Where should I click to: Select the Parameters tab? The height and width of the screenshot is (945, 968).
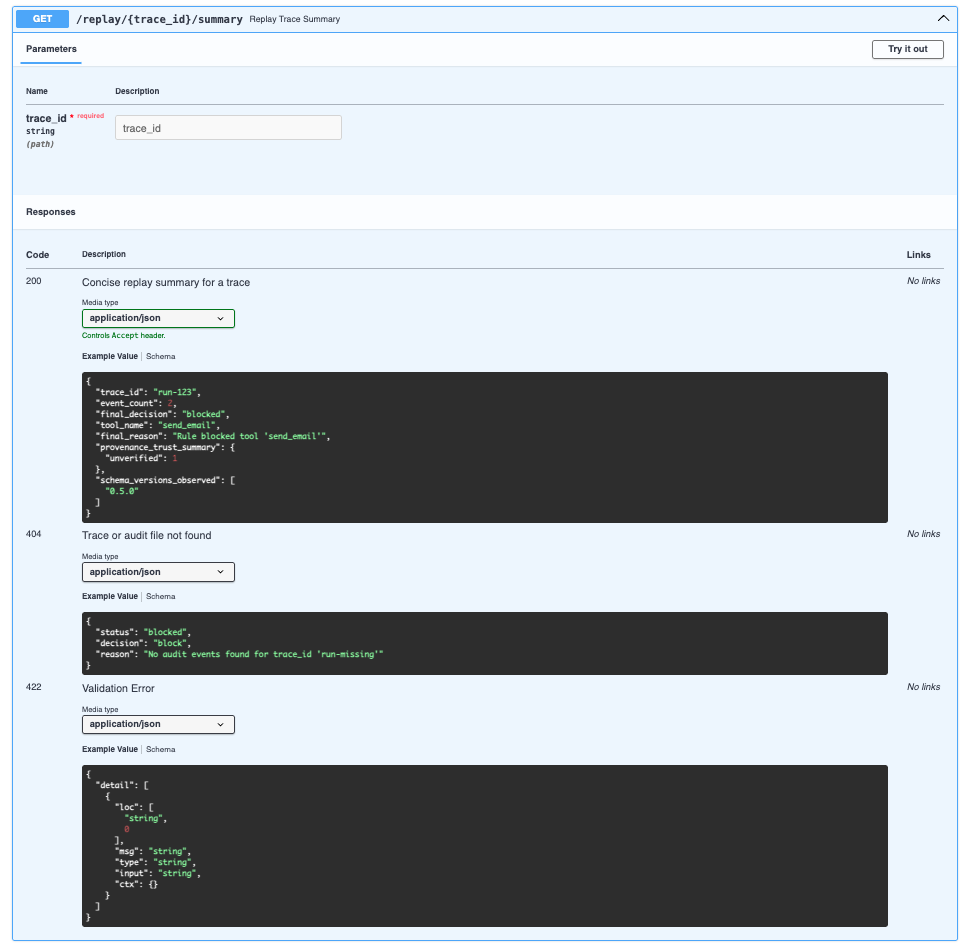click(x=51, y=49)
